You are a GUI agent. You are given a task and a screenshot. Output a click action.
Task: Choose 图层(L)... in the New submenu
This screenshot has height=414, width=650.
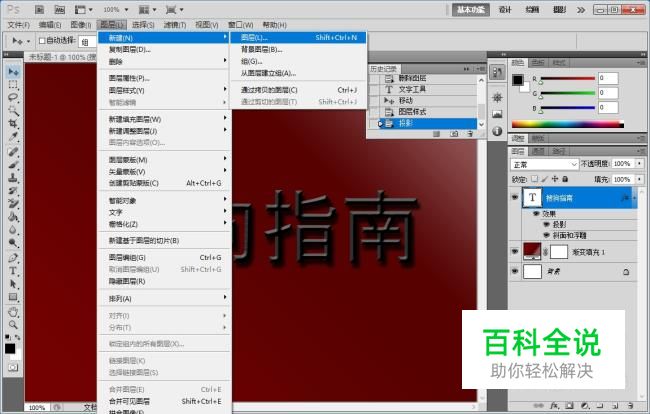(x=299, y=38)
